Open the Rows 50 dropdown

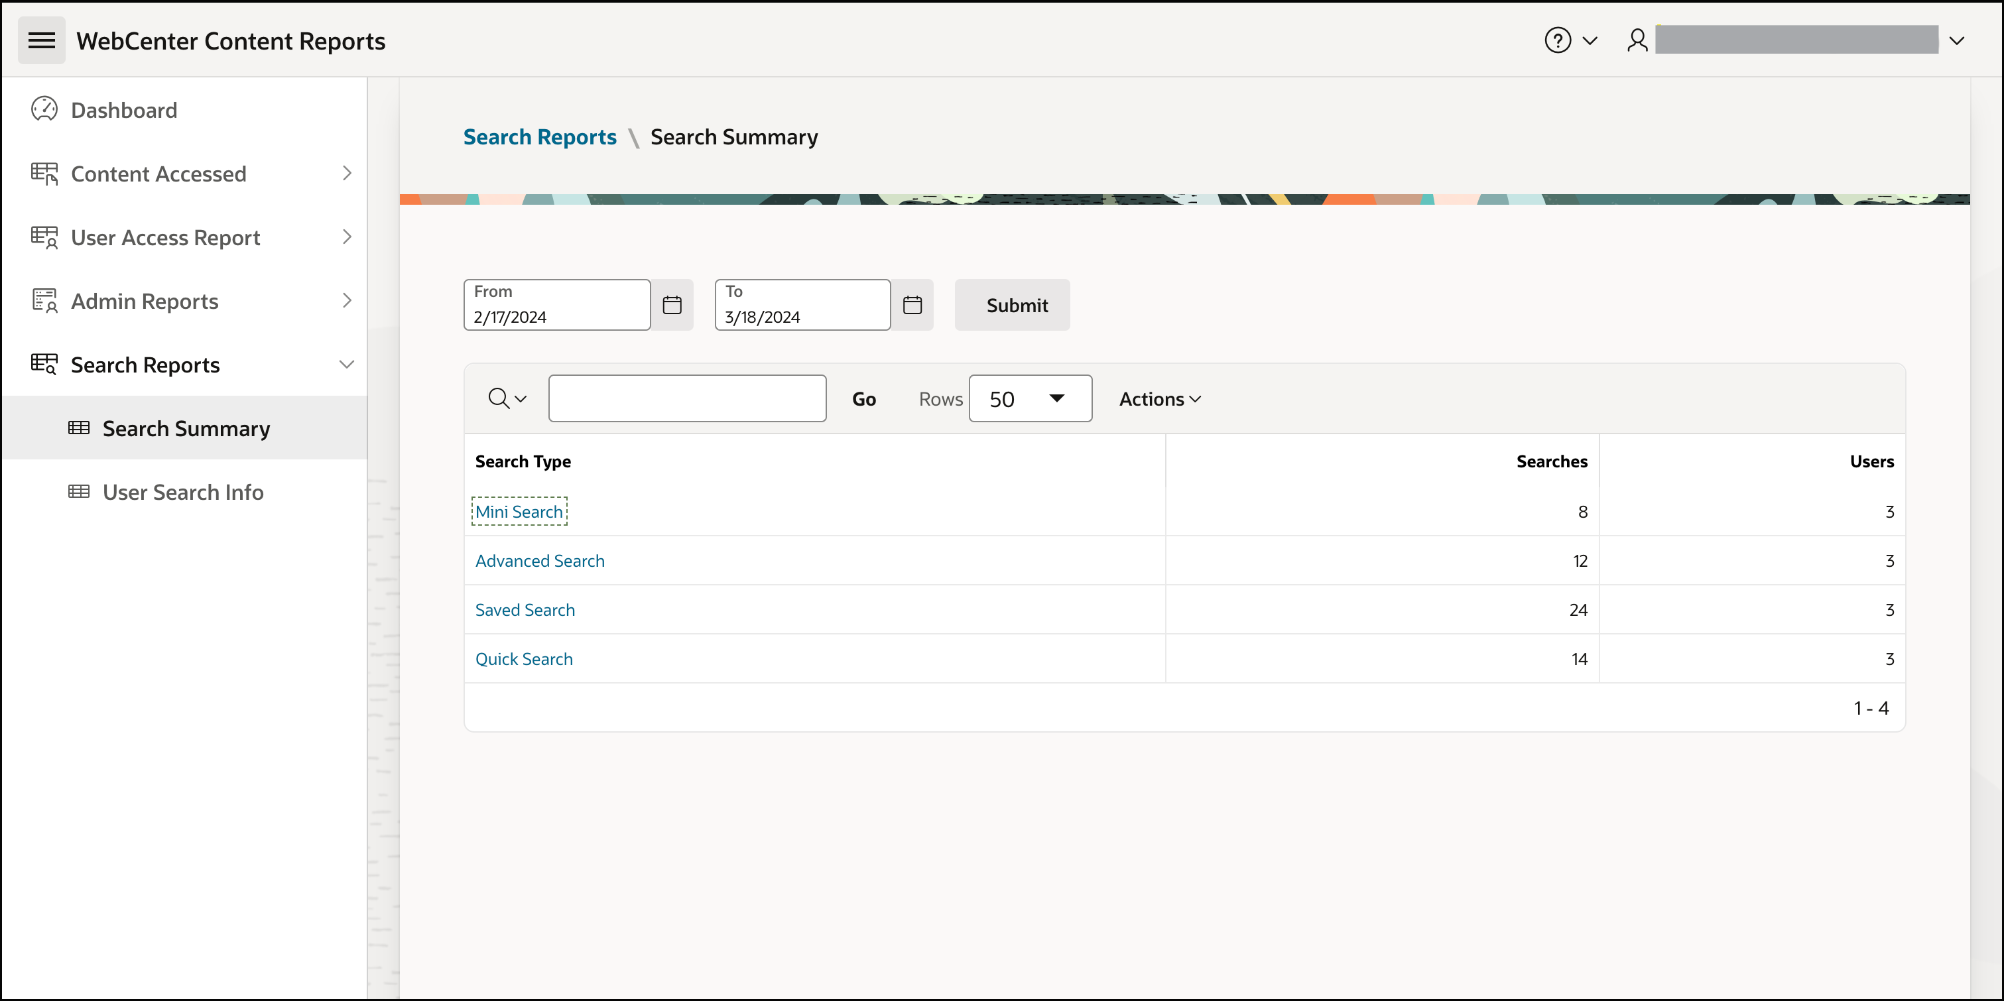pyautogui.click(x=1030, y=399)
